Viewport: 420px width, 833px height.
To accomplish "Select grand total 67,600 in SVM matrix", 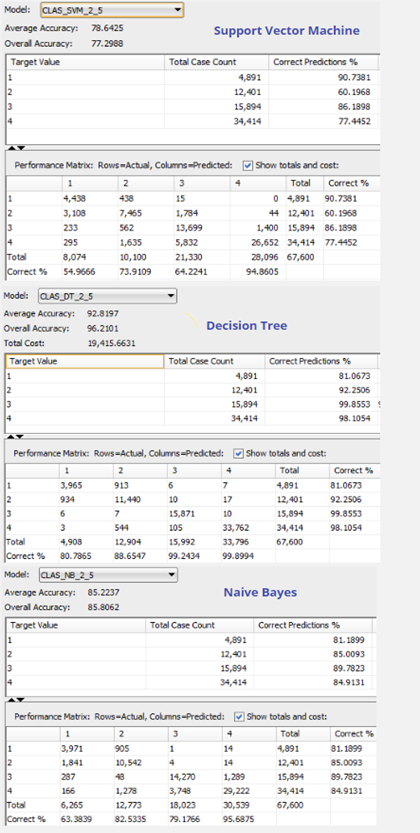I will point(301,257).
